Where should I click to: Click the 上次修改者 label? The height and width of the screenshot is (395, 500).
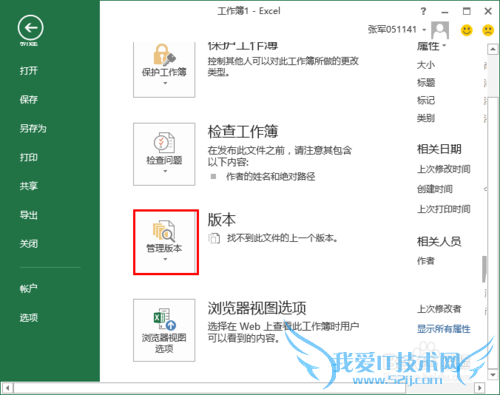pos(439,309)
